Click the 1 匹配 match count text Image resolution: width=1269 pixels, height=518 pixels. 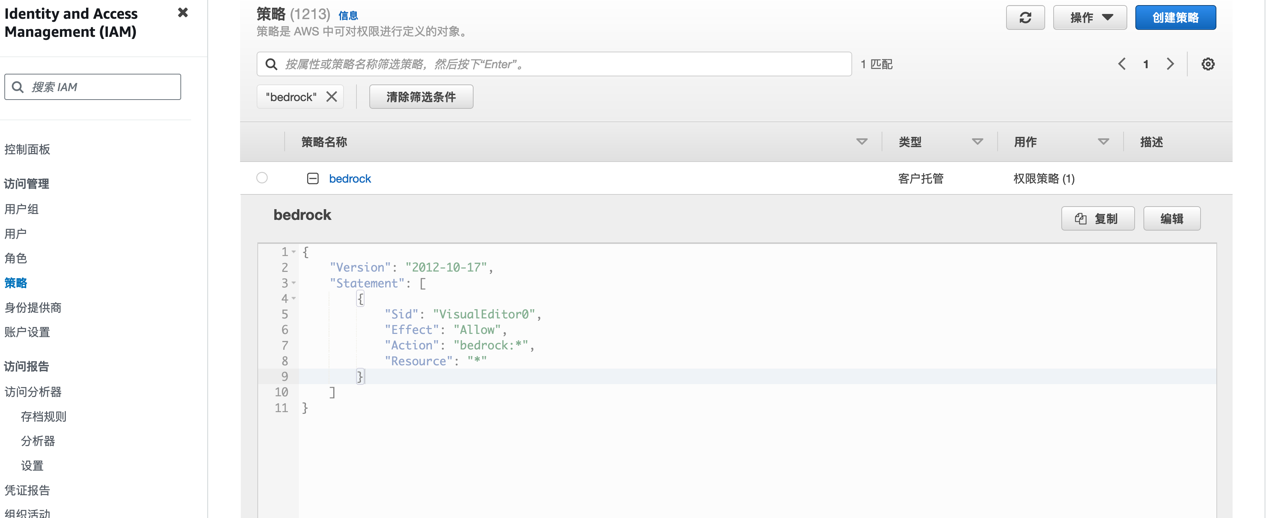click(877, 64)
